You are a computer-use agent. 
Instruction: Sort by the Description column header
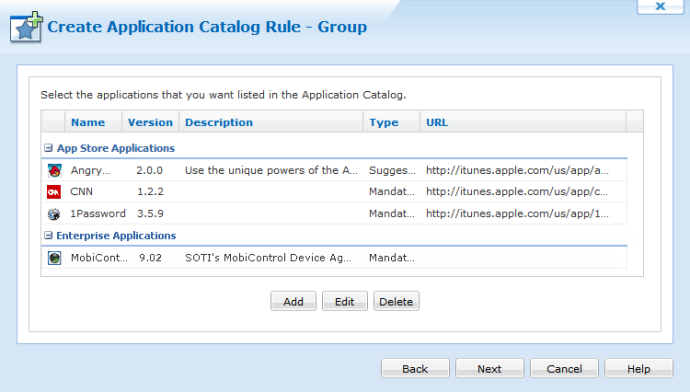(x=219, y=122)
